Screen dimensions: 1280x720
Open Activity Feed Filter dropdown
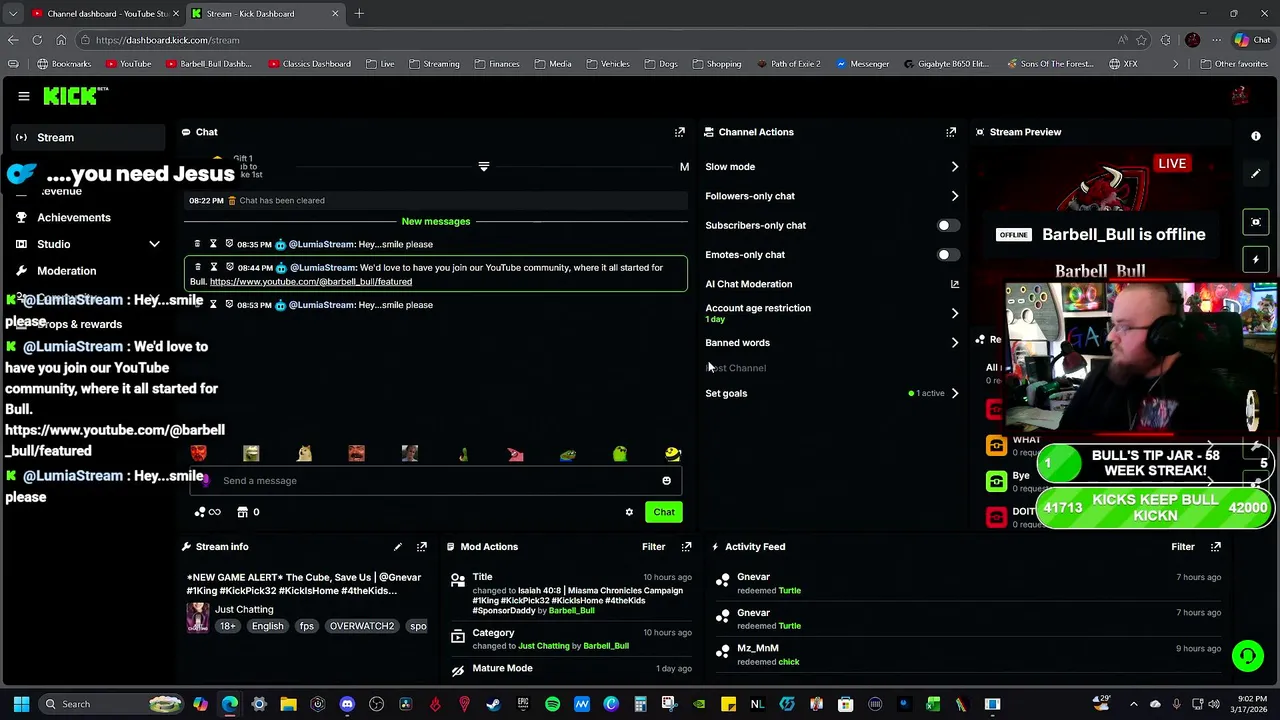[1183, 547]
